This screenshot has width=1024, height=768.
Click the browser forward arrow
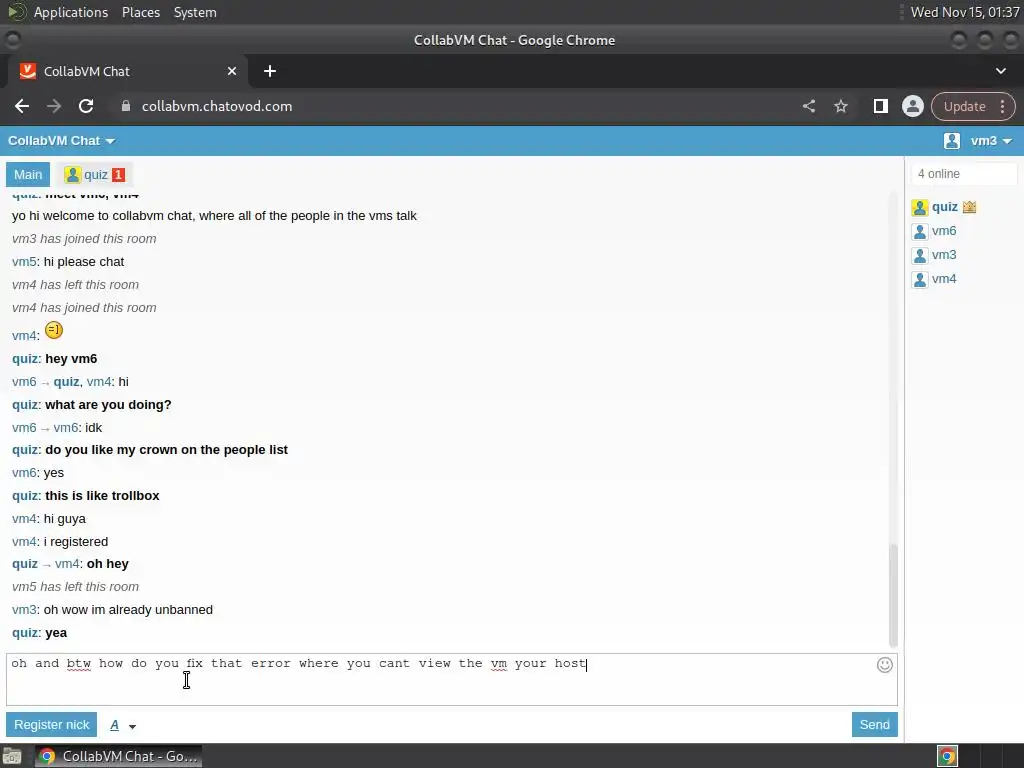point(54,106)
